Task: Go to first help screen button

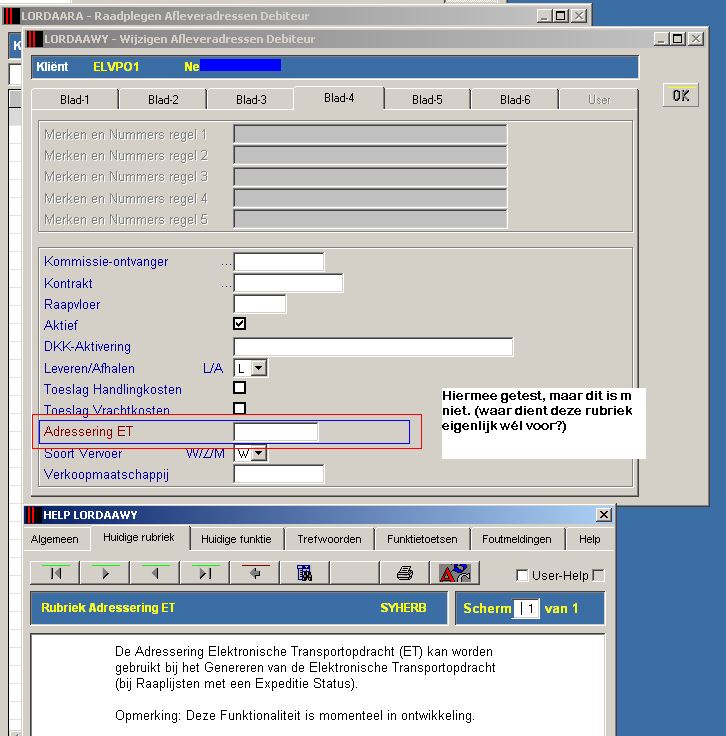Action: click(55, 573)
